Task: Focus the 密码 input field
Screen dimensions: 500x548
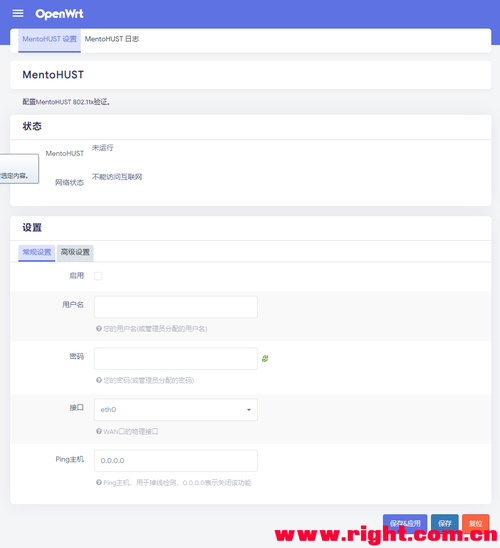Action: [176, 358]
